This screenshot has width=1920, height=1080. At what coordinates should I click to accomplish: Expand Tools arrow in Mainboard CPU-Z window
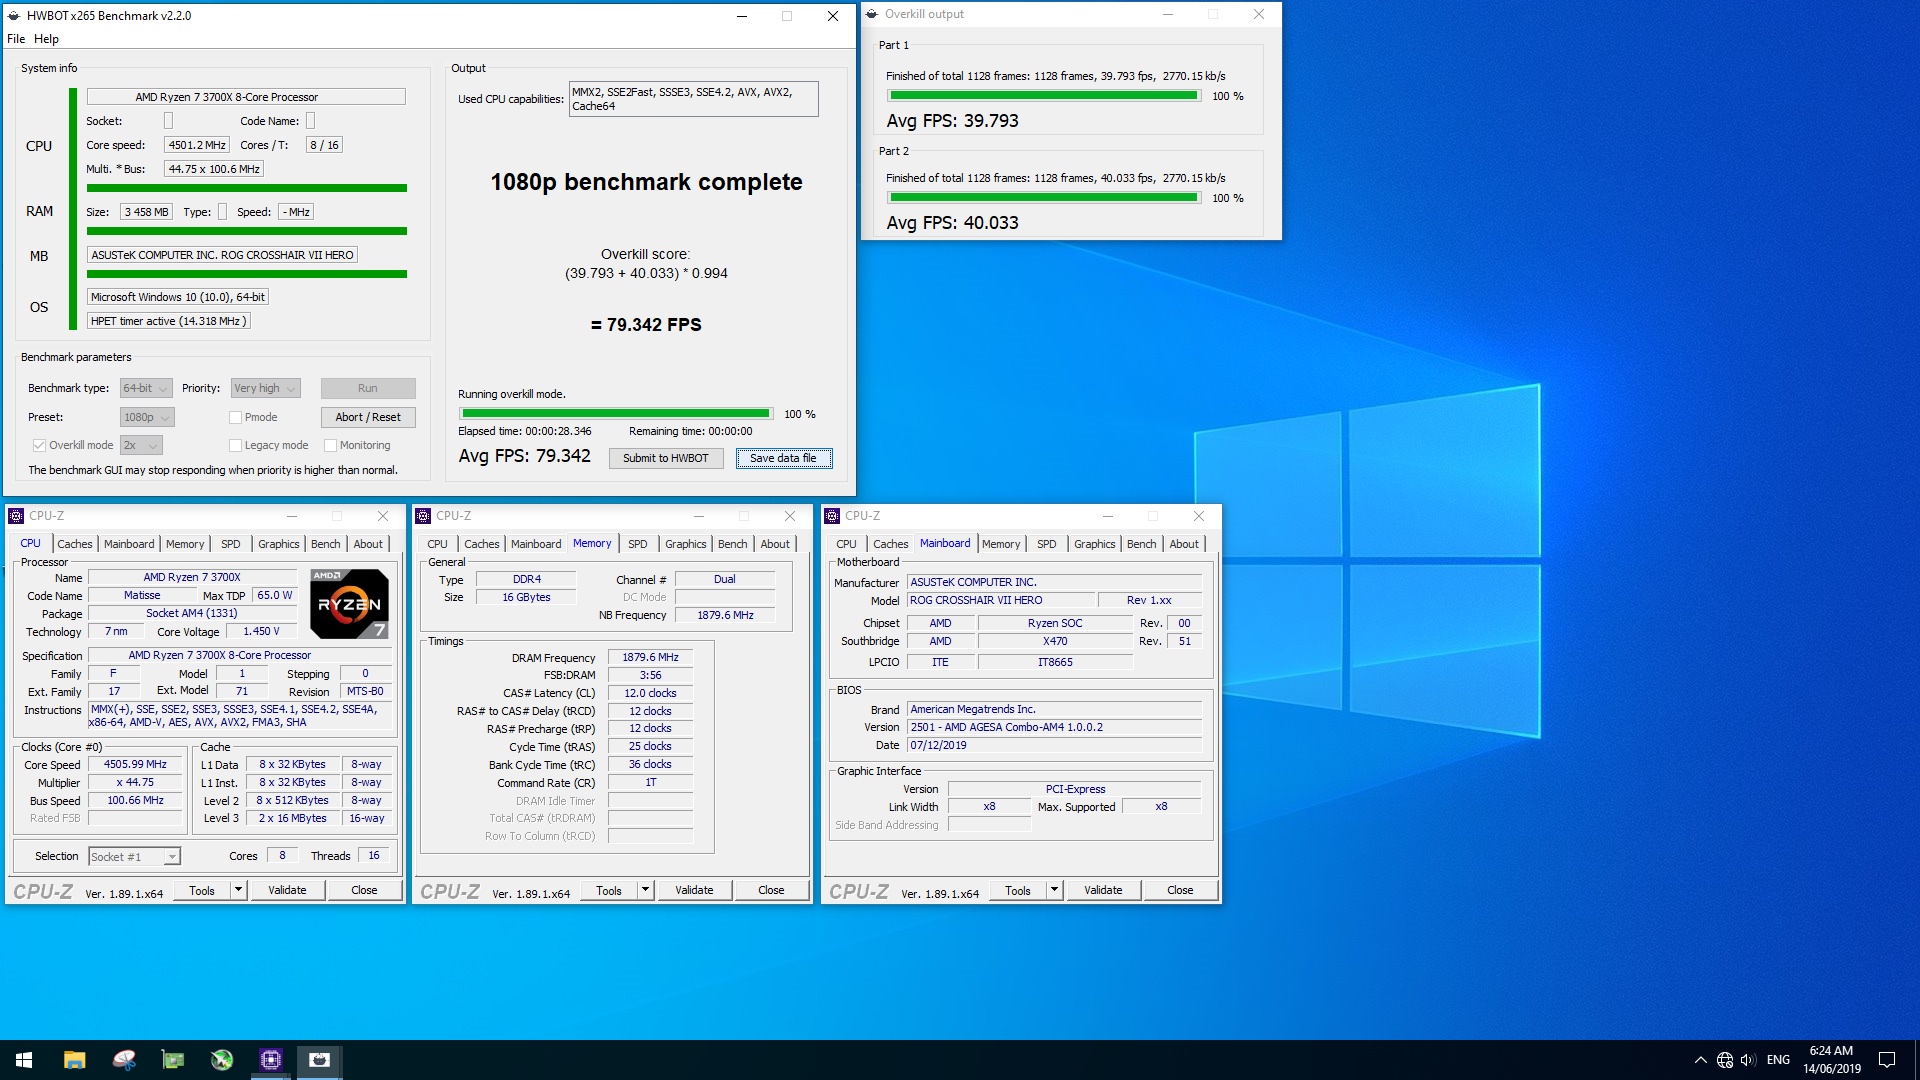pos(1054,890)
